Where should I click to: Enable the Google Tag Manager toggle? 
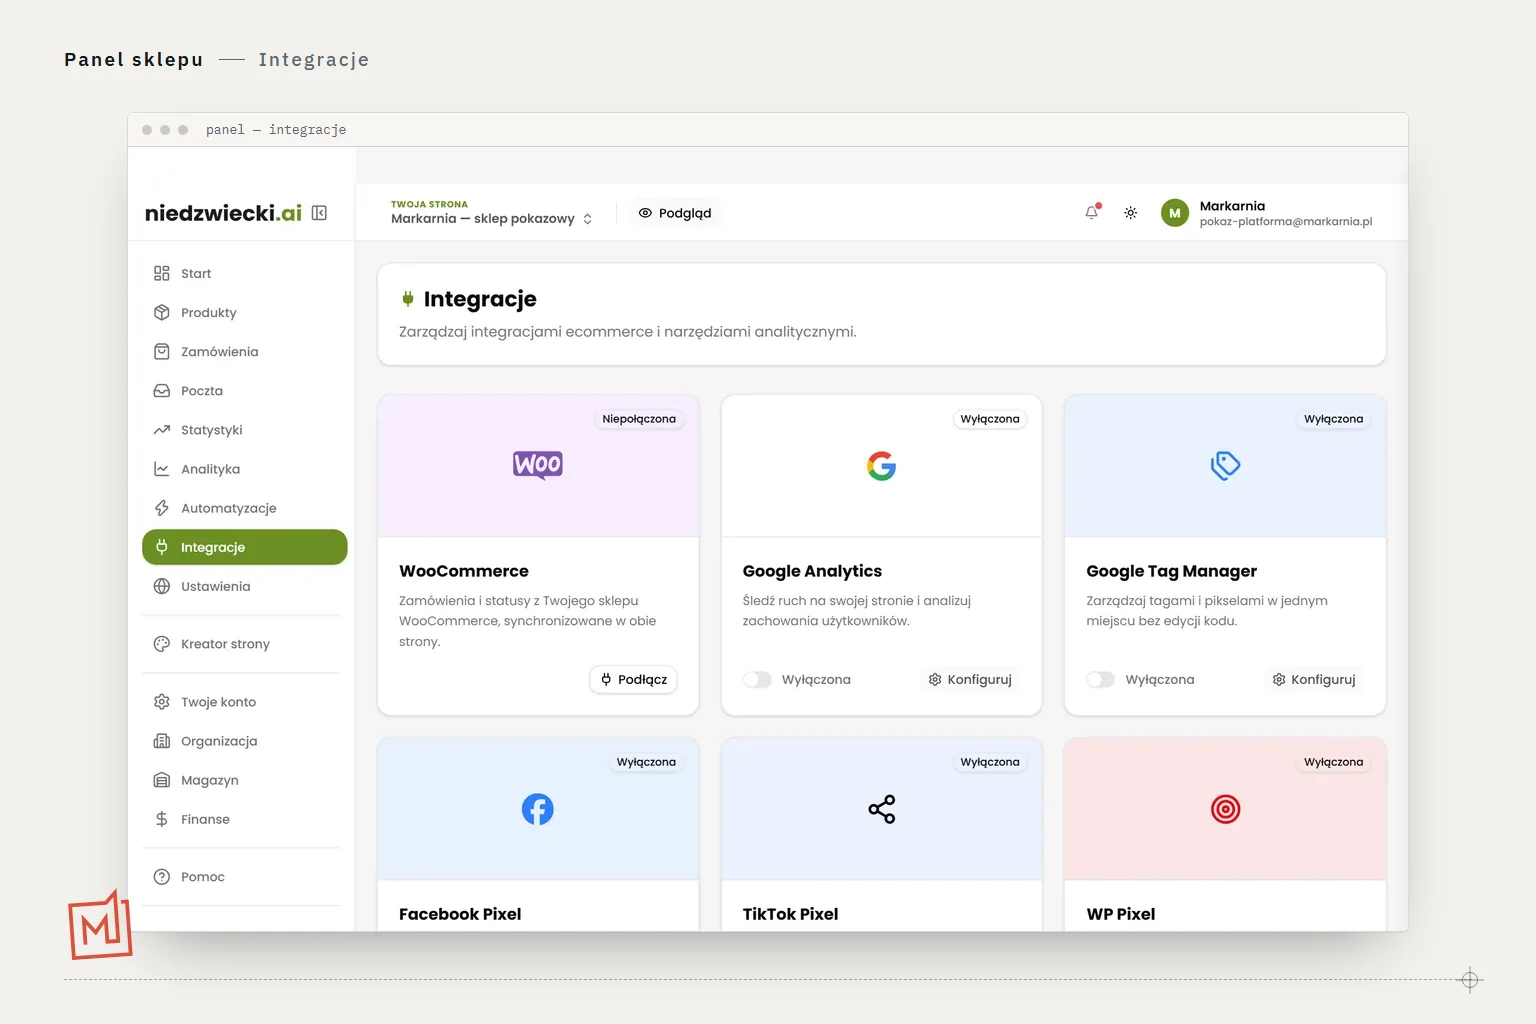tap(1100, 679)
